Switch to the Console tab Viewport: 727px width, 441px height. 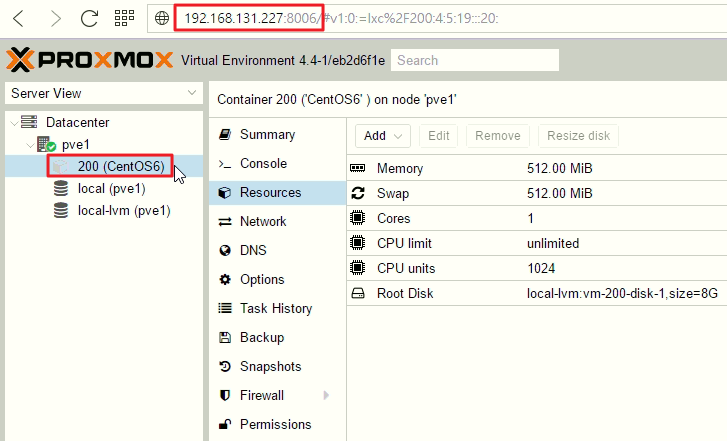[x=277, y=164]
